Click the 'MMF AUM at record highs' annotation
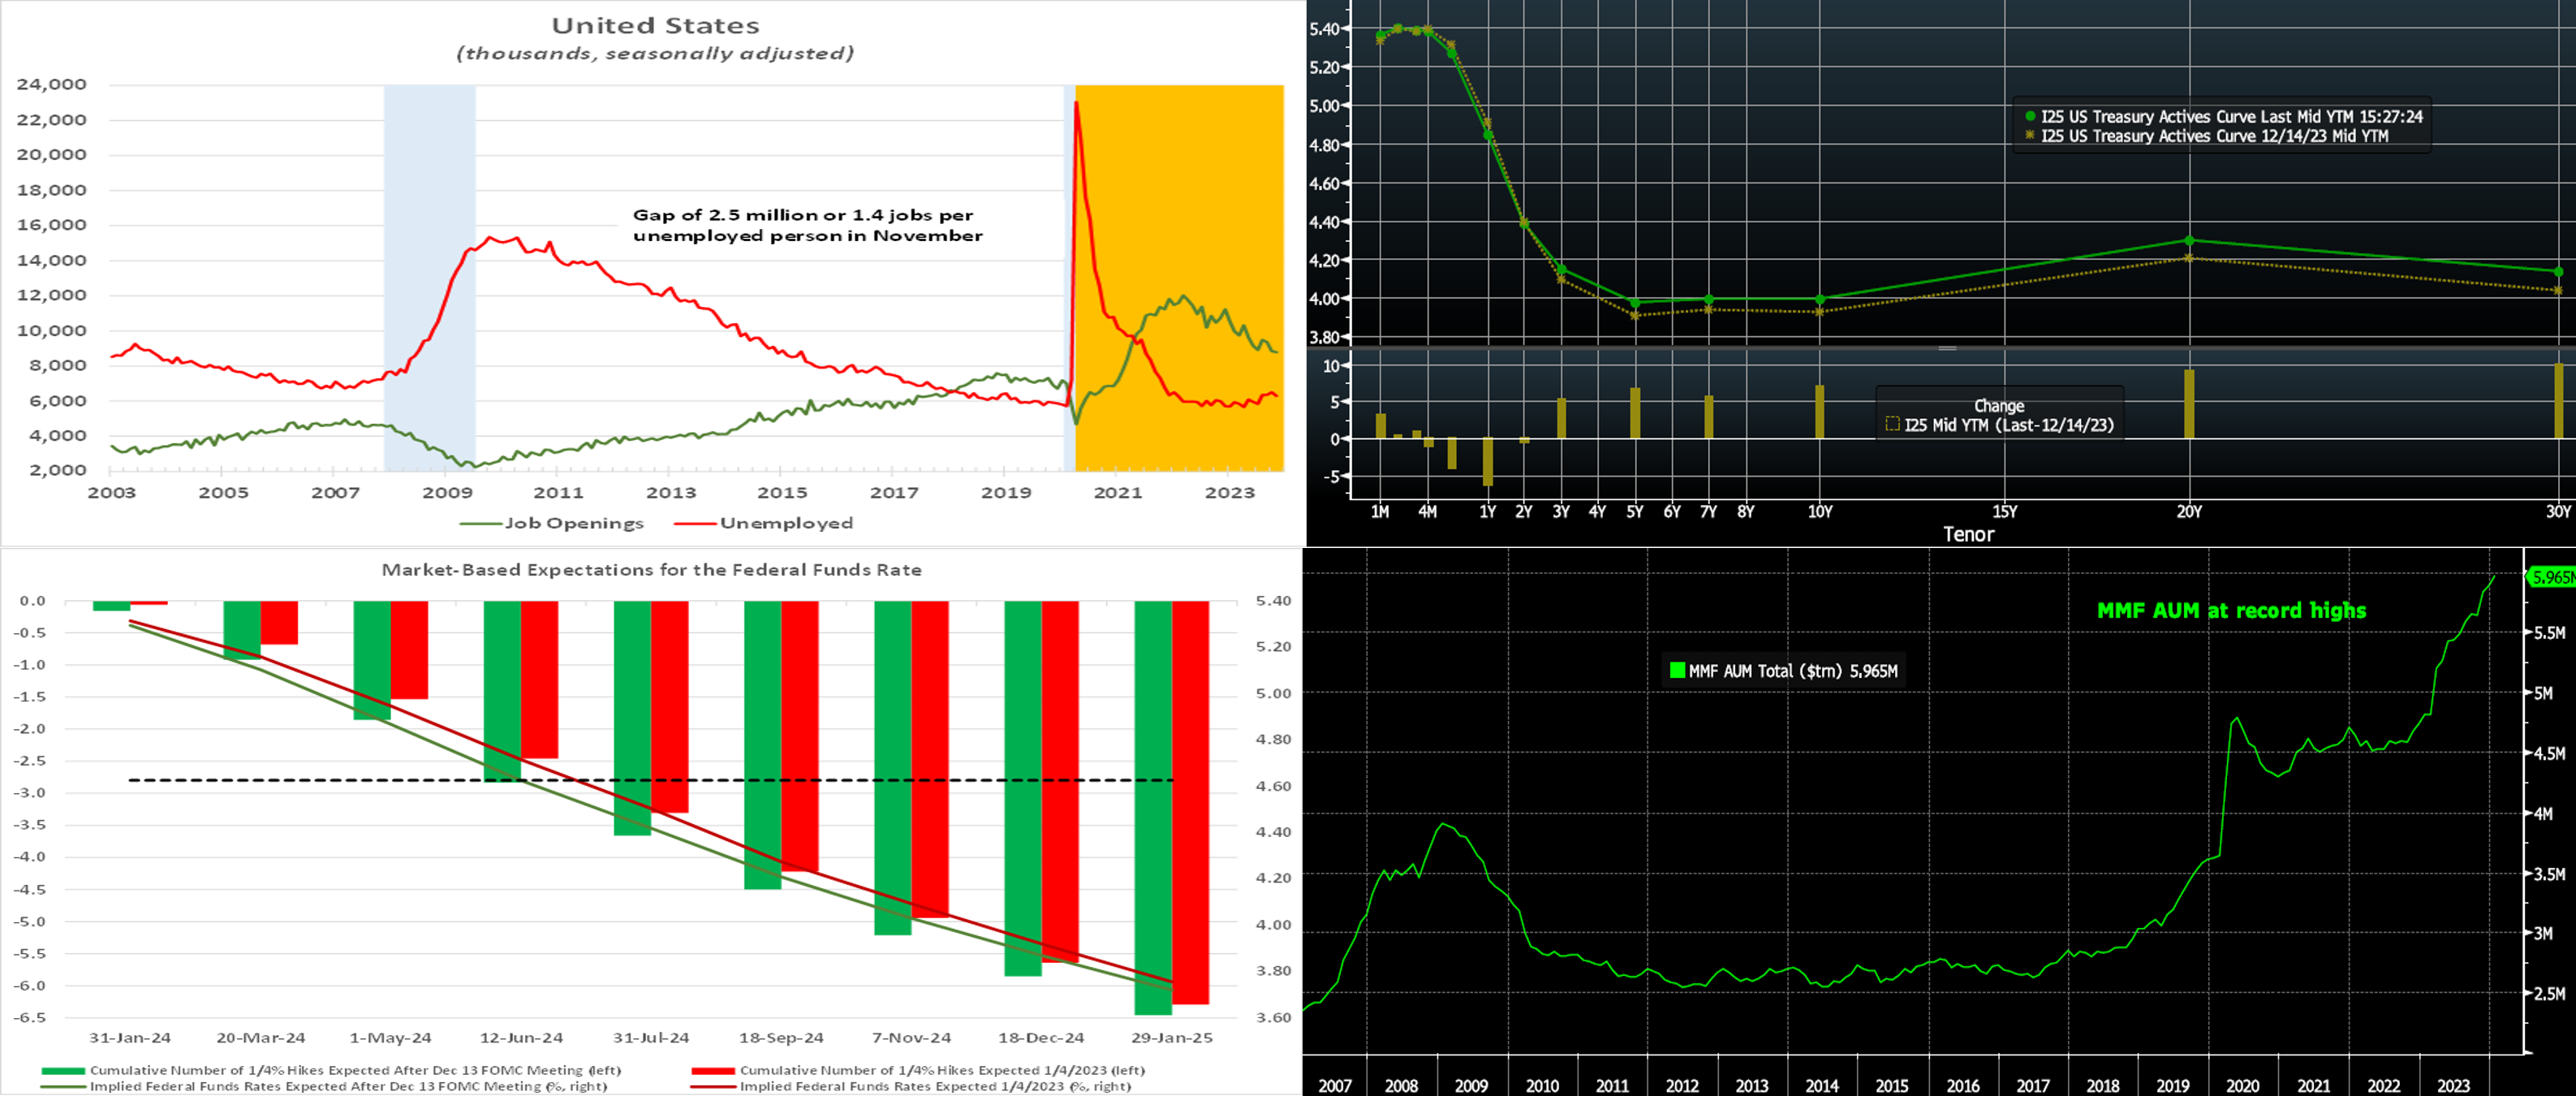Image resolution: width=2576 pixels, height=1096 pixels. 2231,610
